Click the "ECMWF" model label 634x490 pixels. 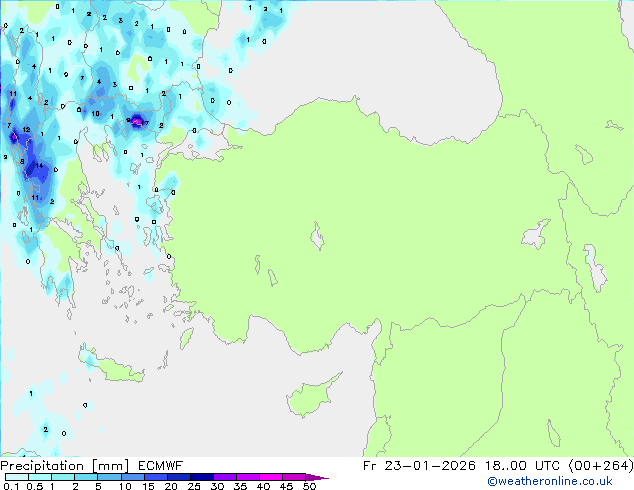pos(160,466)
